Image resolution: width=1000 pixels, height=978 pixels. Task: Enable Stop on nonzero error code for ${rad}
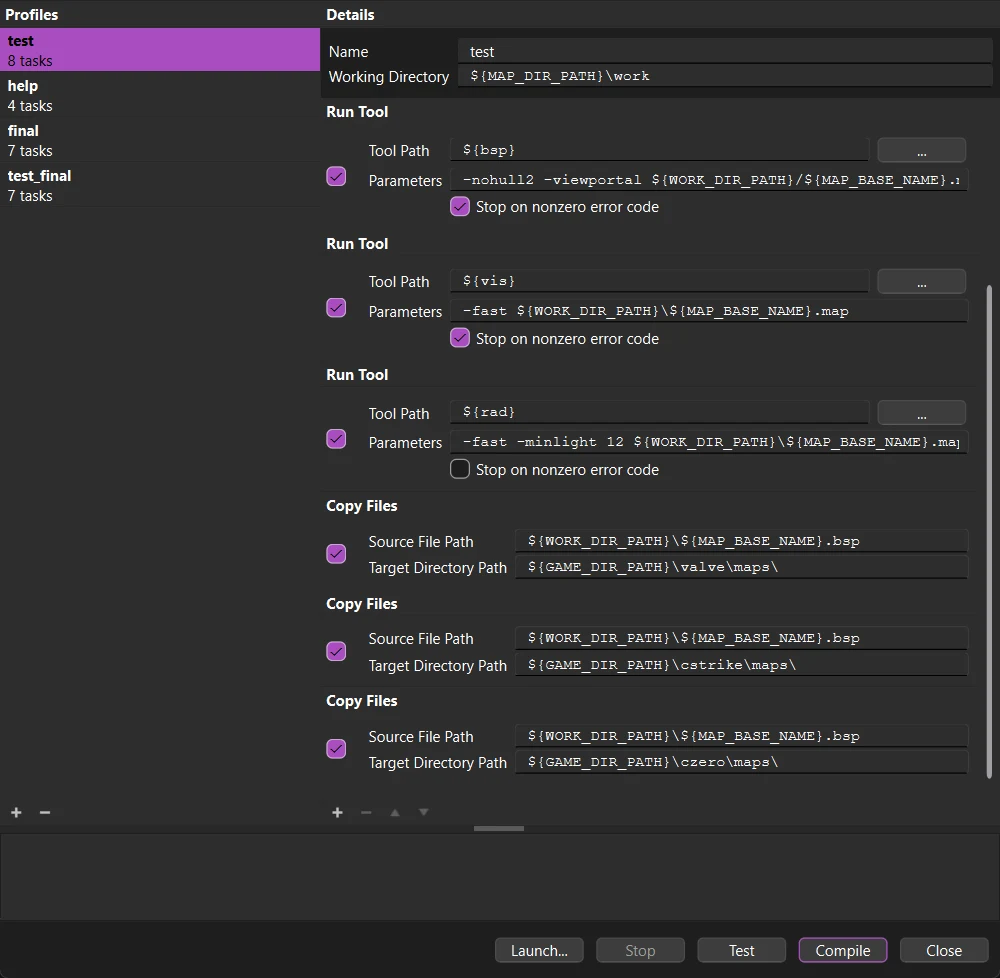pyautogui.click(x=460, y=469)
